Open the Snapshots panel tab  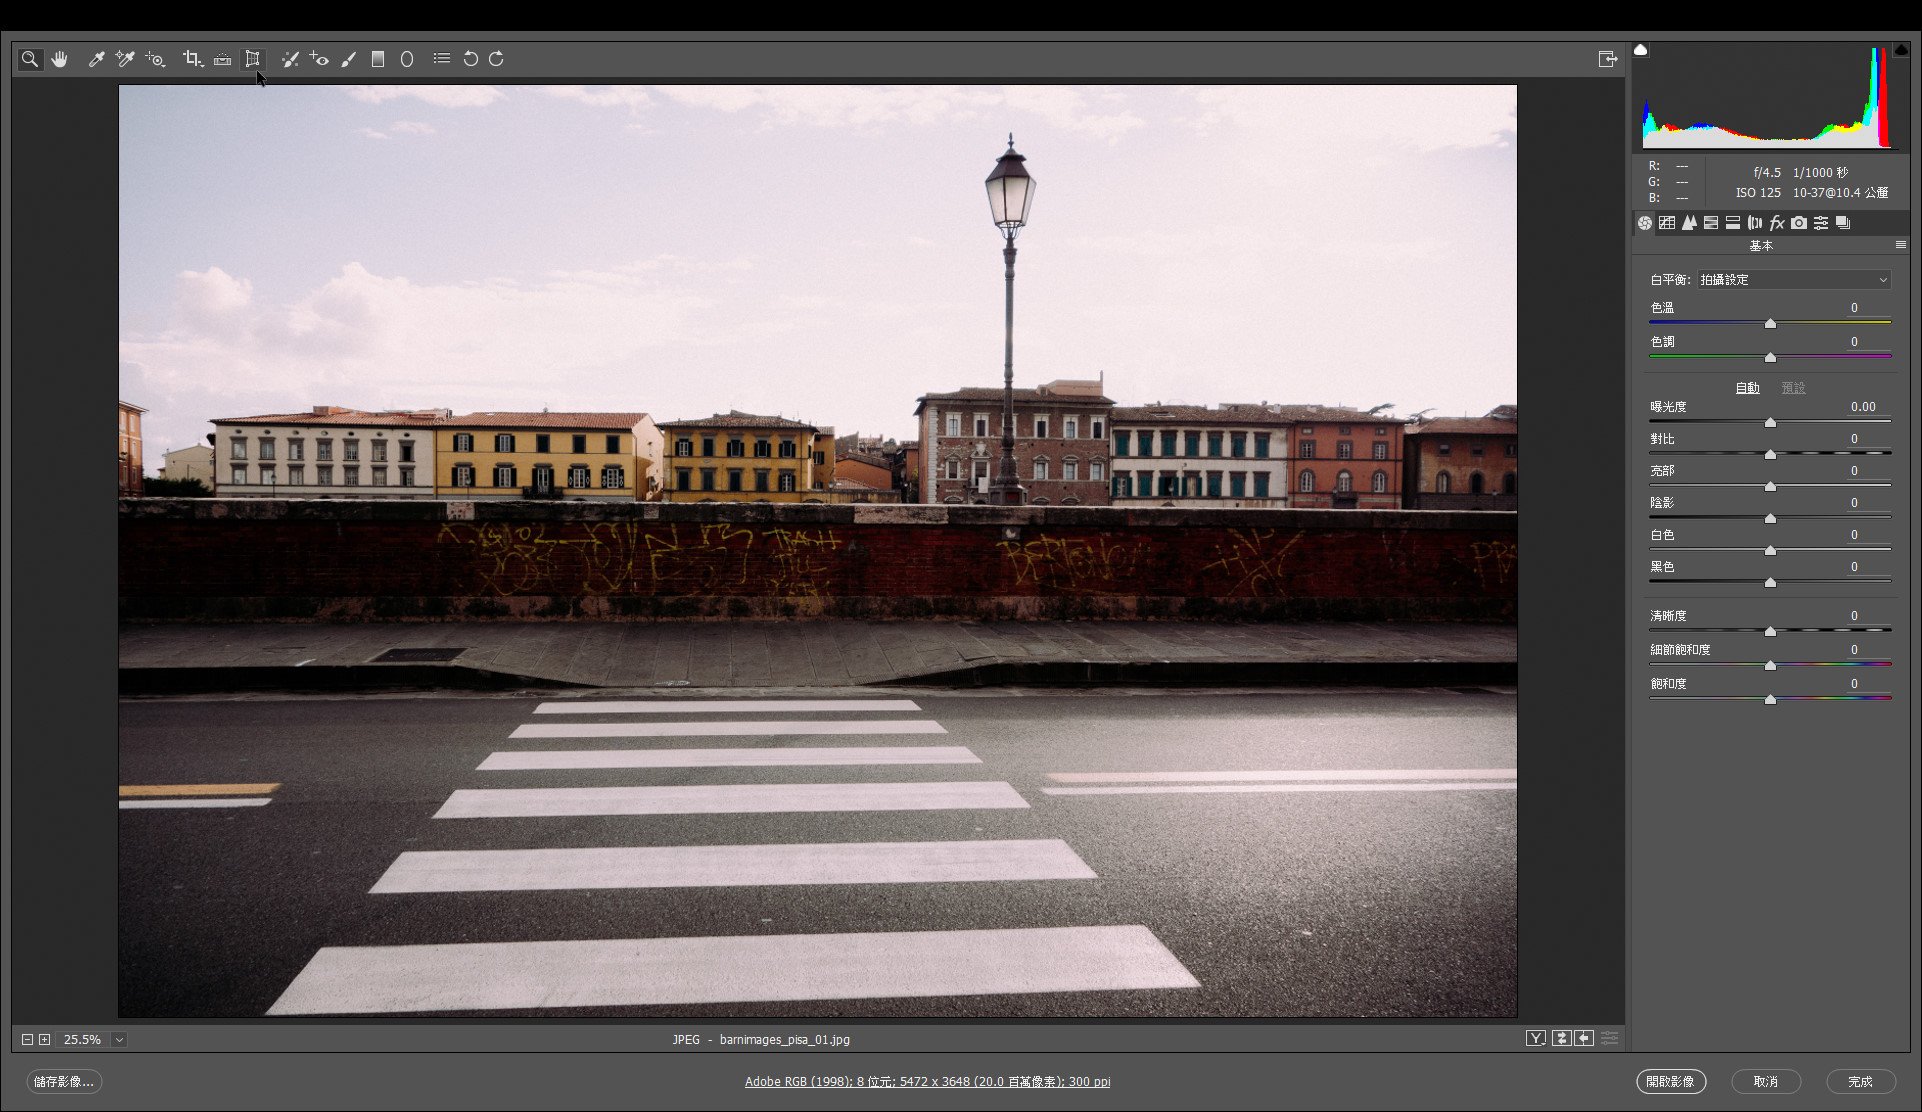(x=1843, y=223)
